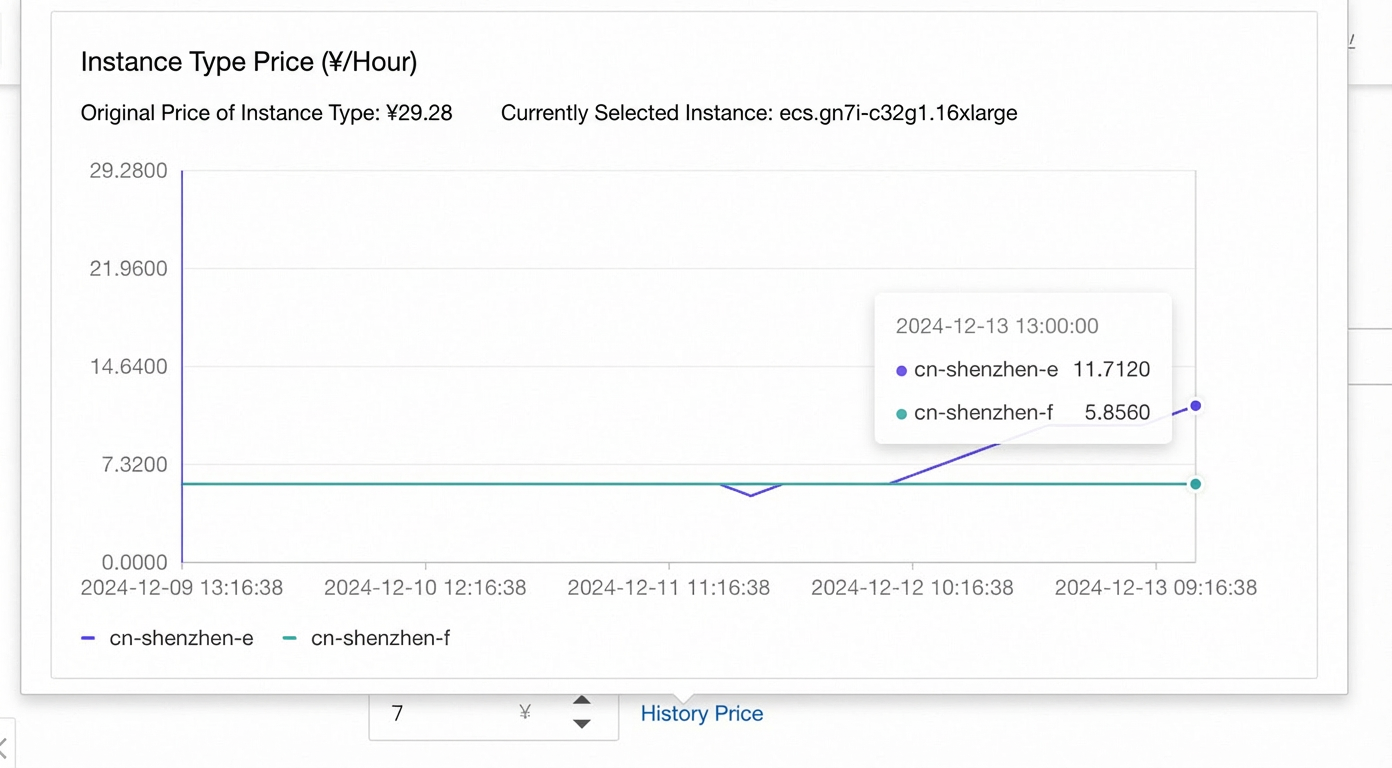Toggle the cn-shenzhen-e legend series

167,638
